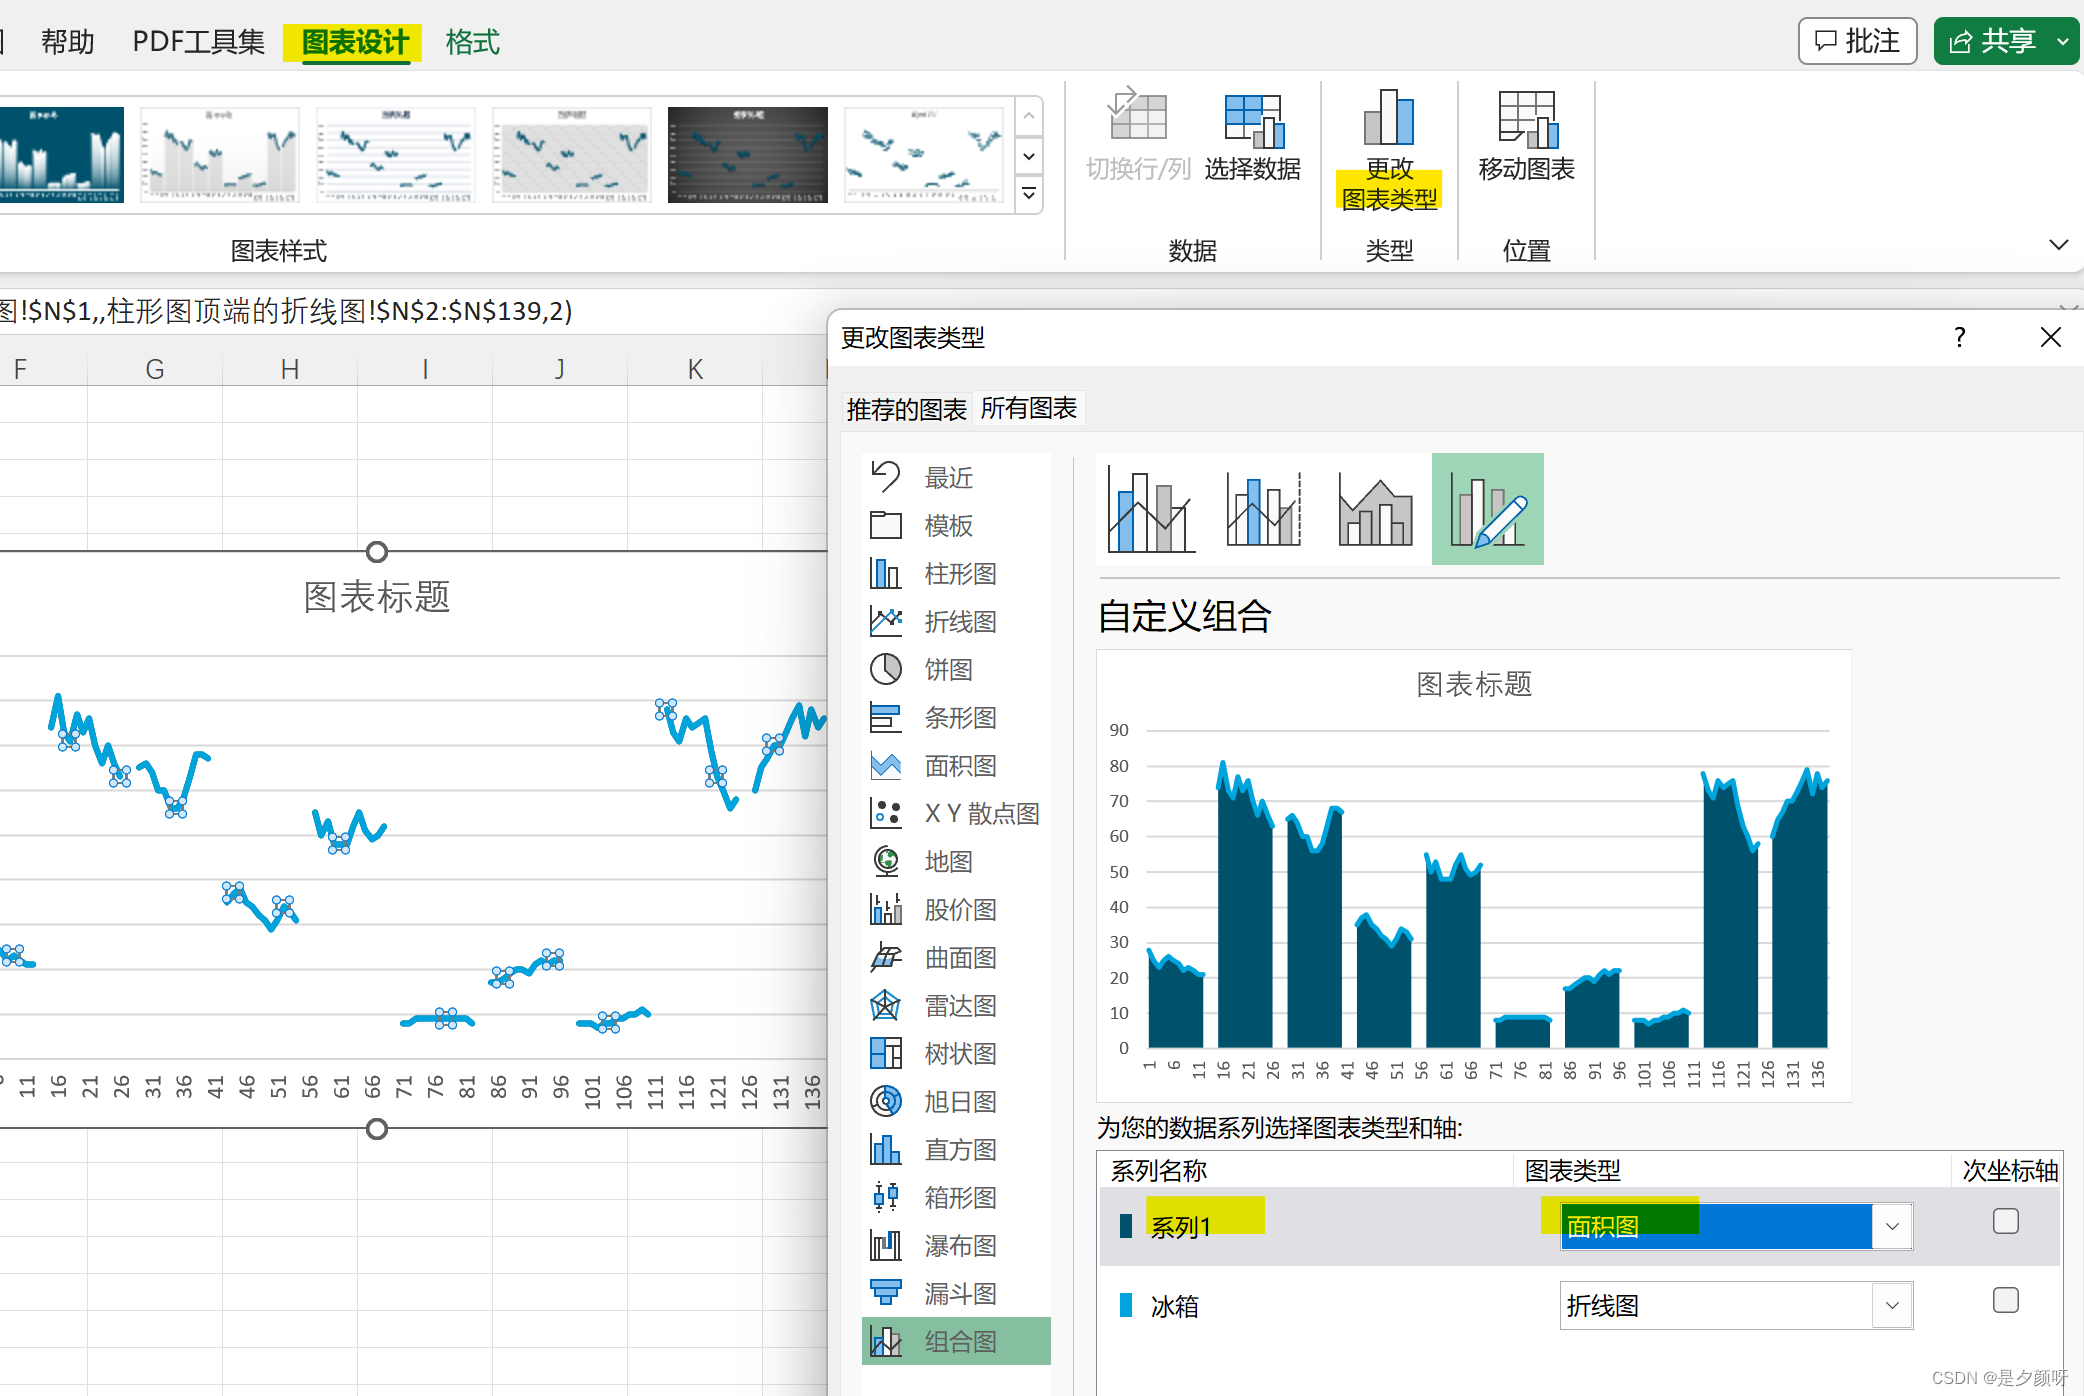The image size is (2084, 1396).
Task: Click 批注 comments button
Action: point(1857,41)
